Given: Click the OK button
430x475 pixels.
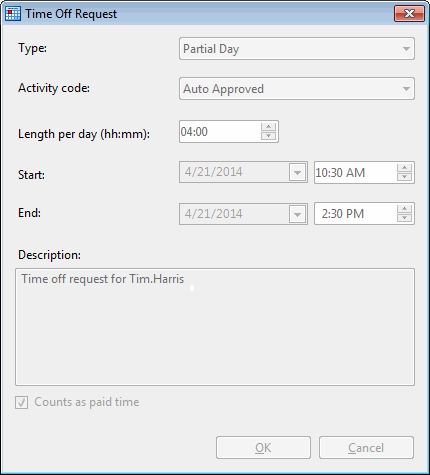Looking at the screenshot, I should tap(263, 448).
